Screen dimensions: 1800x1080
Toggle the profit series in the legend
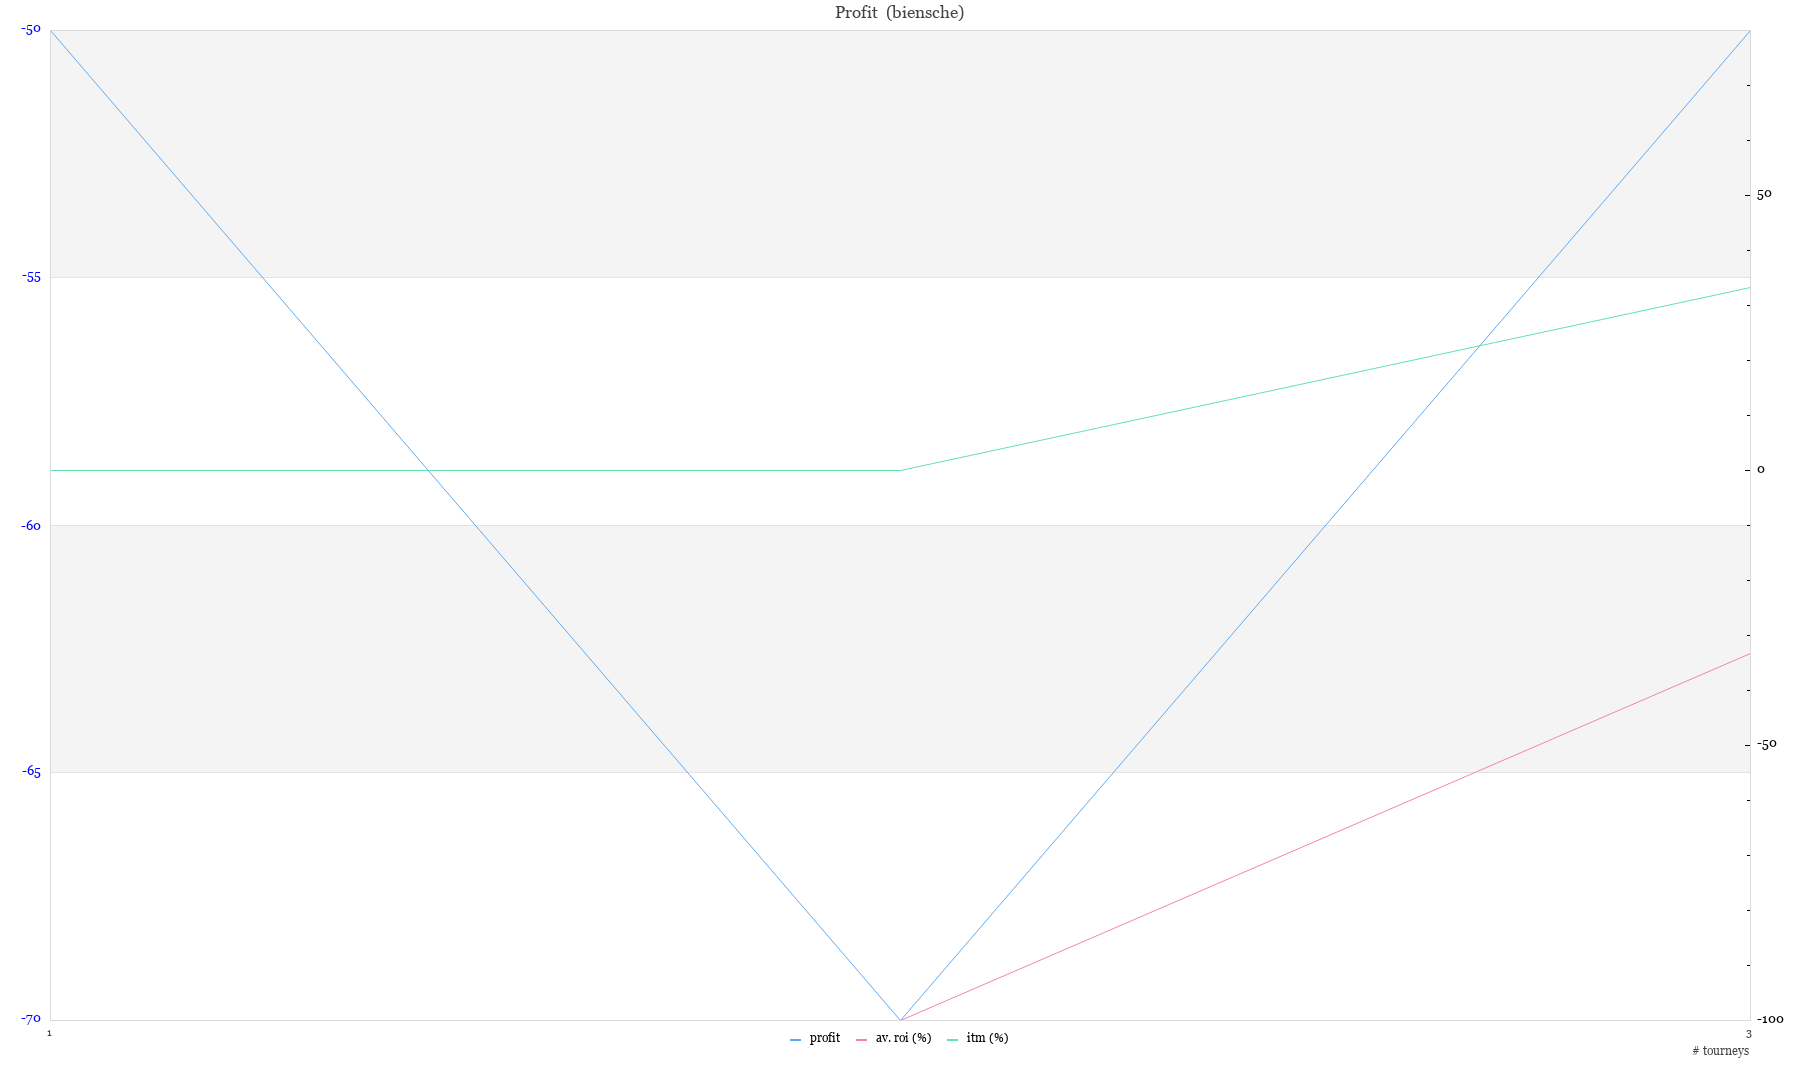tap(824, 1038)
